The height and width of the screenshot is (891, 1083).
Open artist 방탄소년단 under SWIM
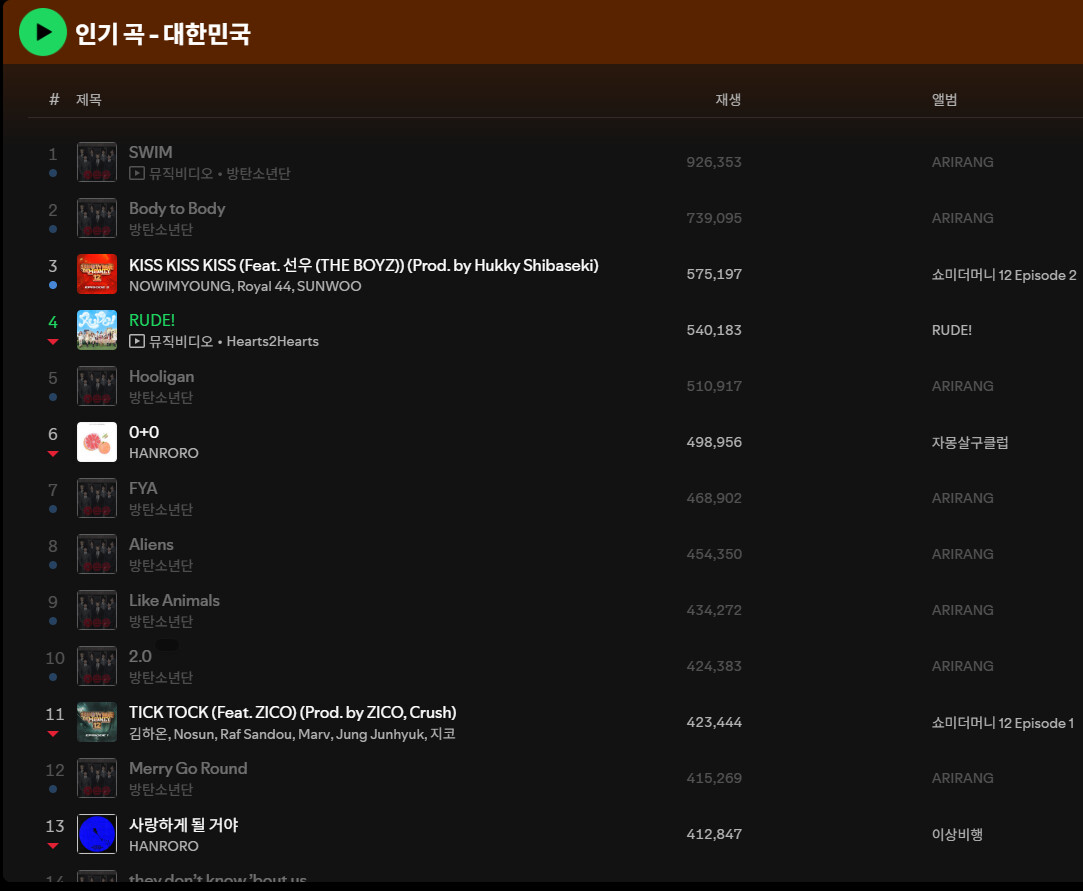[258, 173]
